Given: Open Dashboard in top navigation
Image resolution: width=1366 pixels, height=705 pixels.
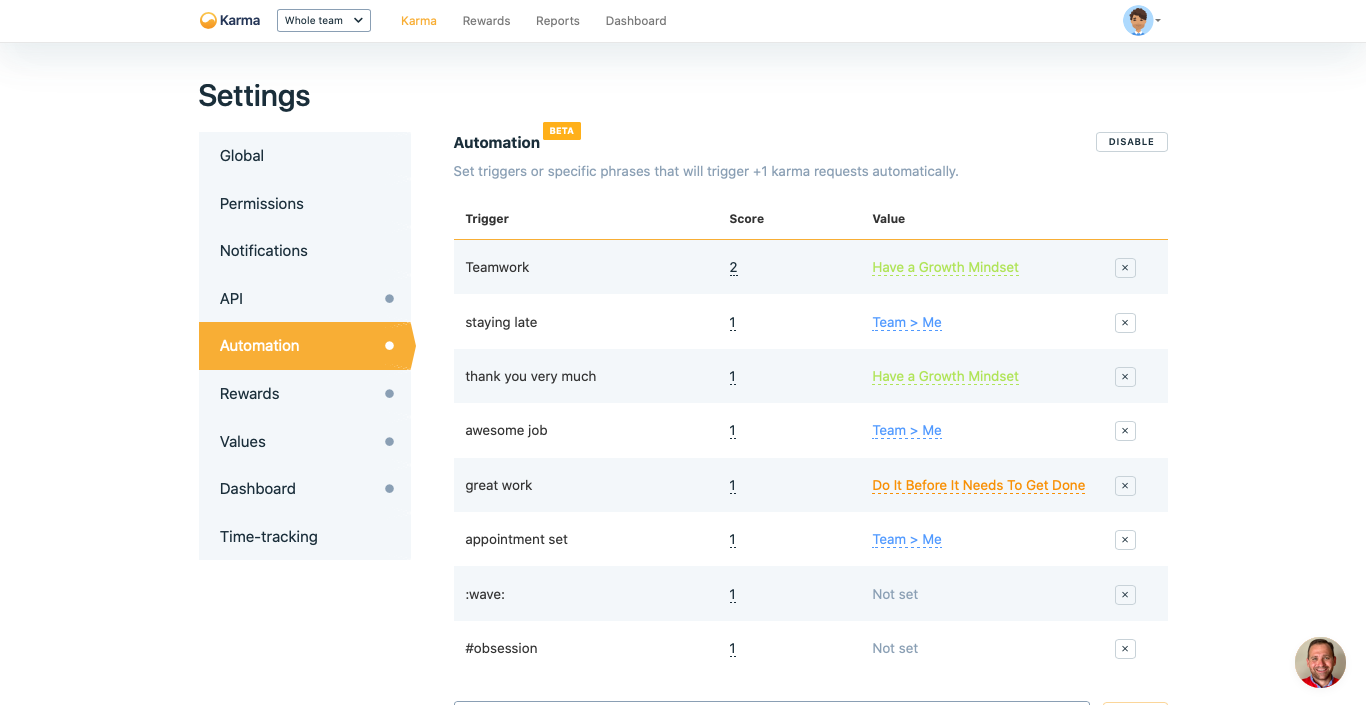Looking at the screenshot, I should point(636,21).
